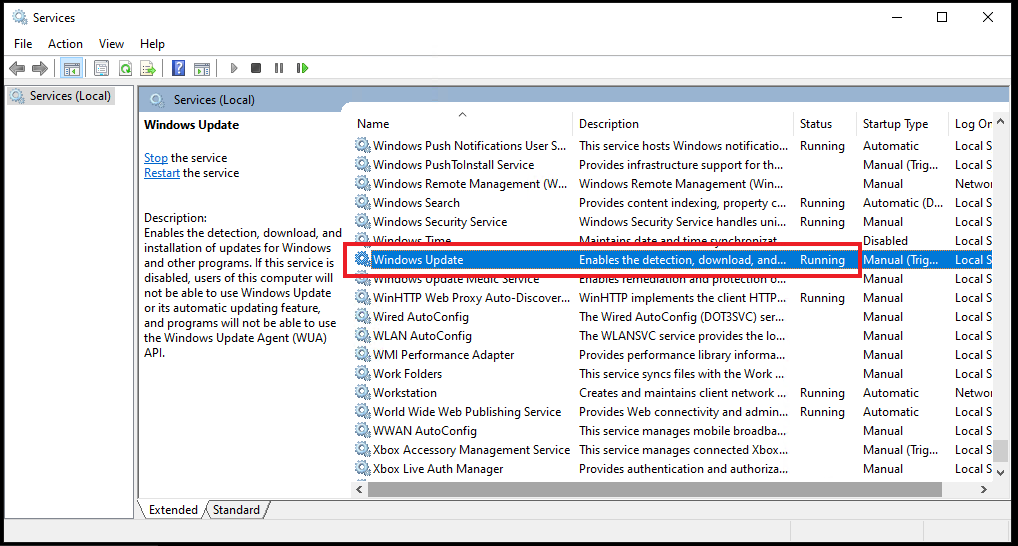
Task: Select World Wide Web Publishing Service name
Action: pyautogui.click(x=467, y=412)
